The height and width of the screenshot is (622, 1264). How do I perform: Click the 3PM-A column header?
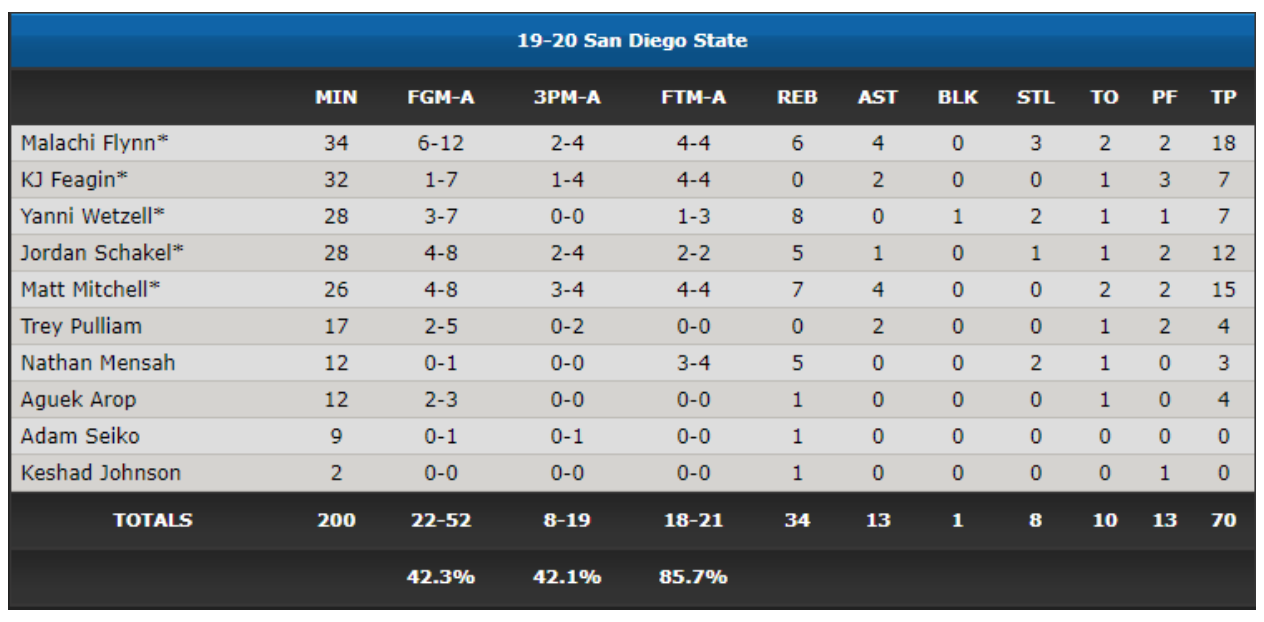tap(567, 97)
